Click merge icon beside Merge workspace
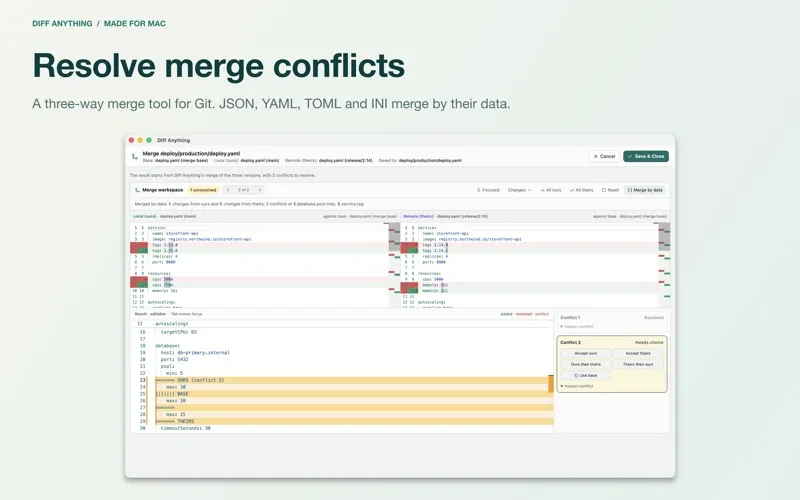This screenshot has height=500, width=800. pos(137,190)
